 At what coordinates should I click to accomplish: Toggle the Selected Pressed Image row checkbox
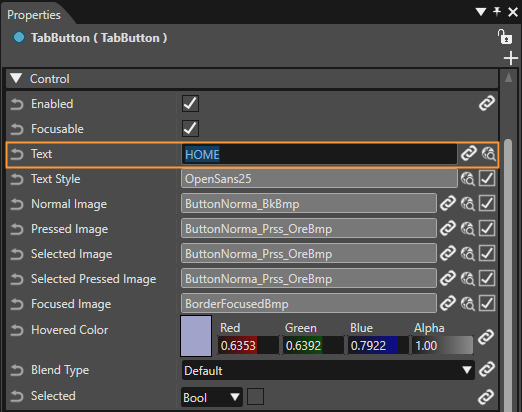pyautogui.click(x=487, y=278)
